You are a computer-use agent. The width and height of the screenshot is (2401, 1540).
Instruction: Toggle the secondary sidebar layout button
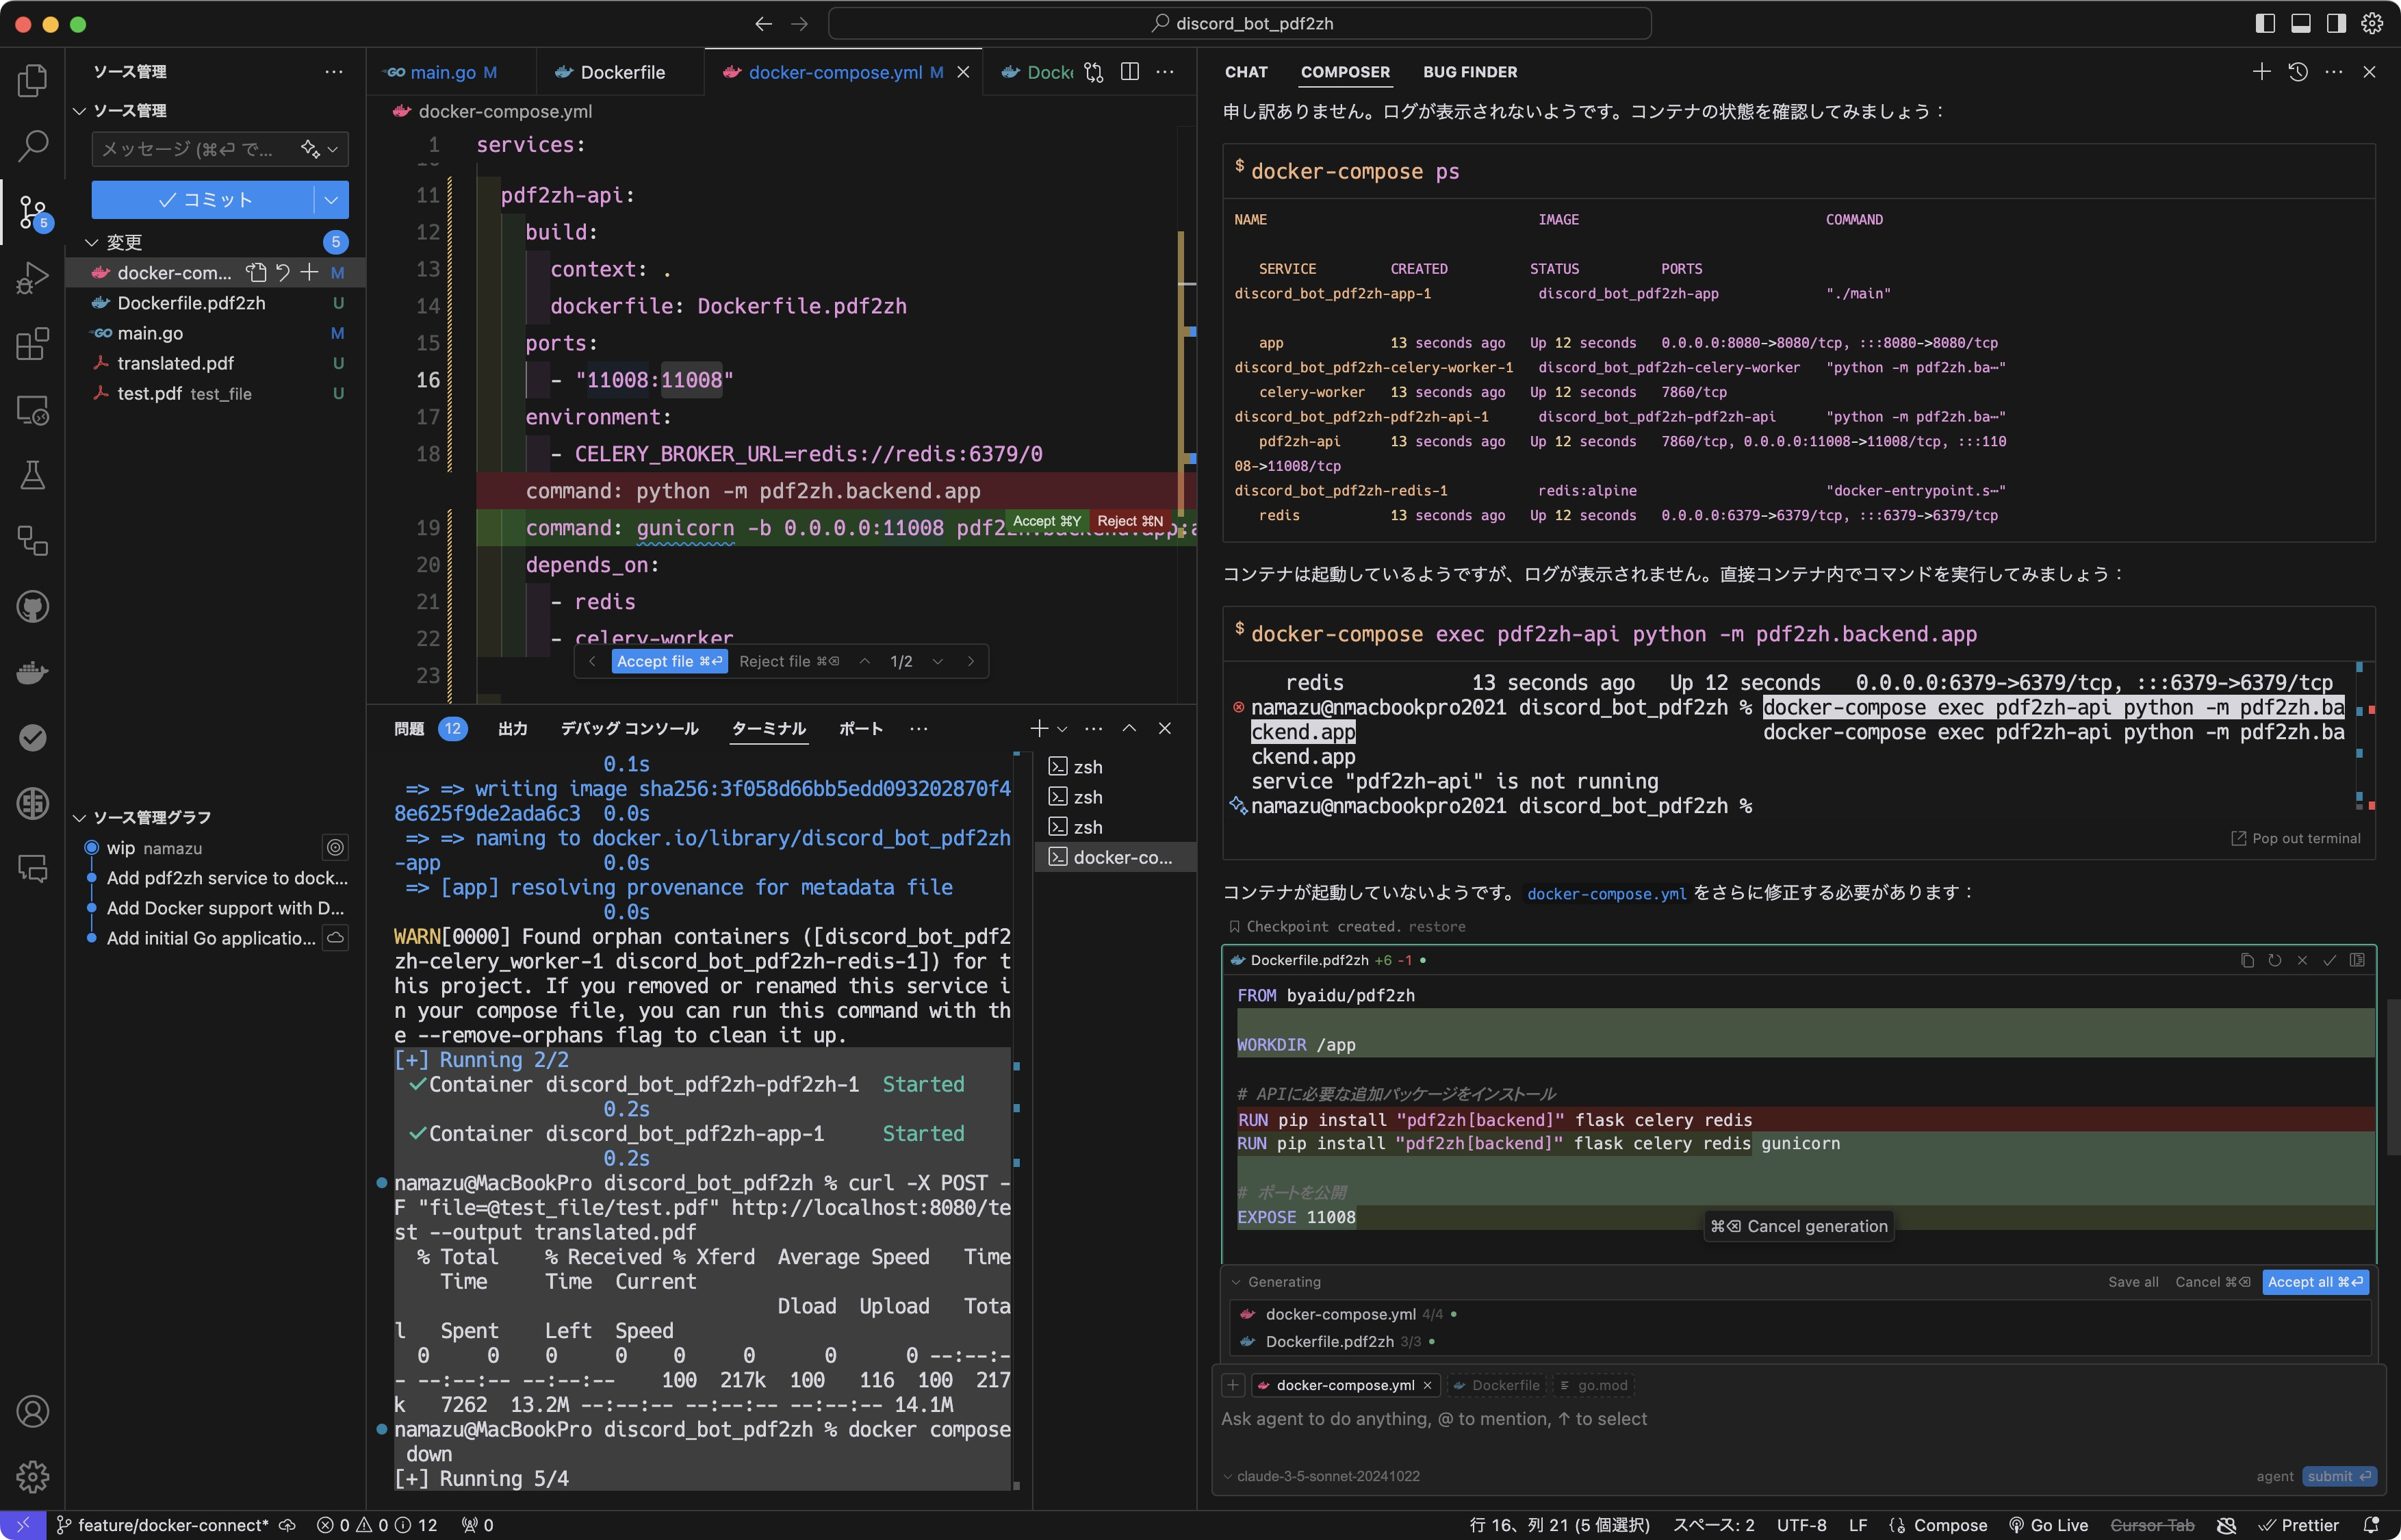click(x=2336, y=23)
